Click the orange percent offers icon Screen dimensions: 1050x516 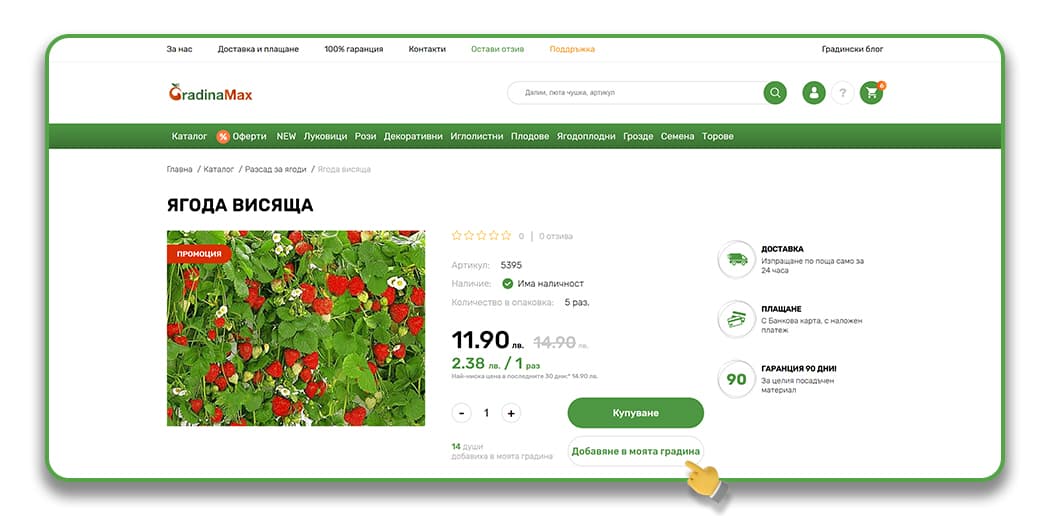[223, 137]
